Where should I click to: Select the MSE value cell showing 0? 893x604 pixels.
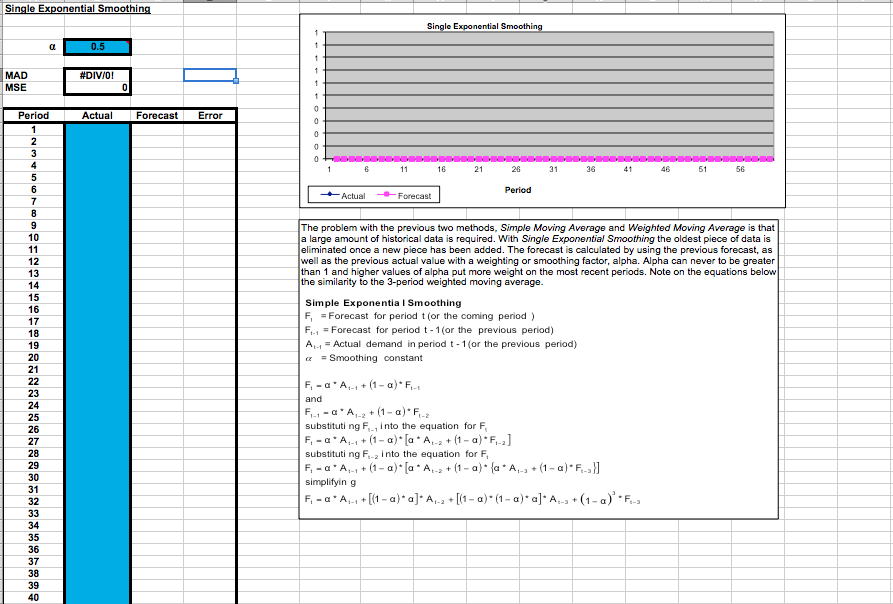point(97,87)
